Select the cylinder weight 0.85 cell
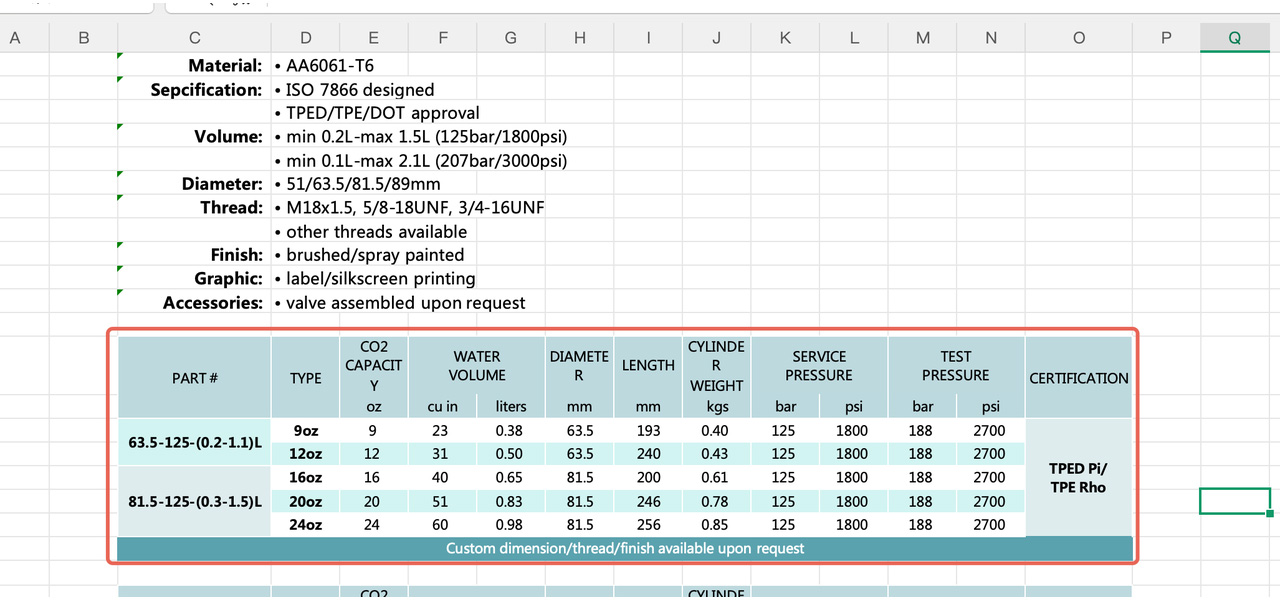Viewport: 1280px width, 601px height. coord(716,524)
